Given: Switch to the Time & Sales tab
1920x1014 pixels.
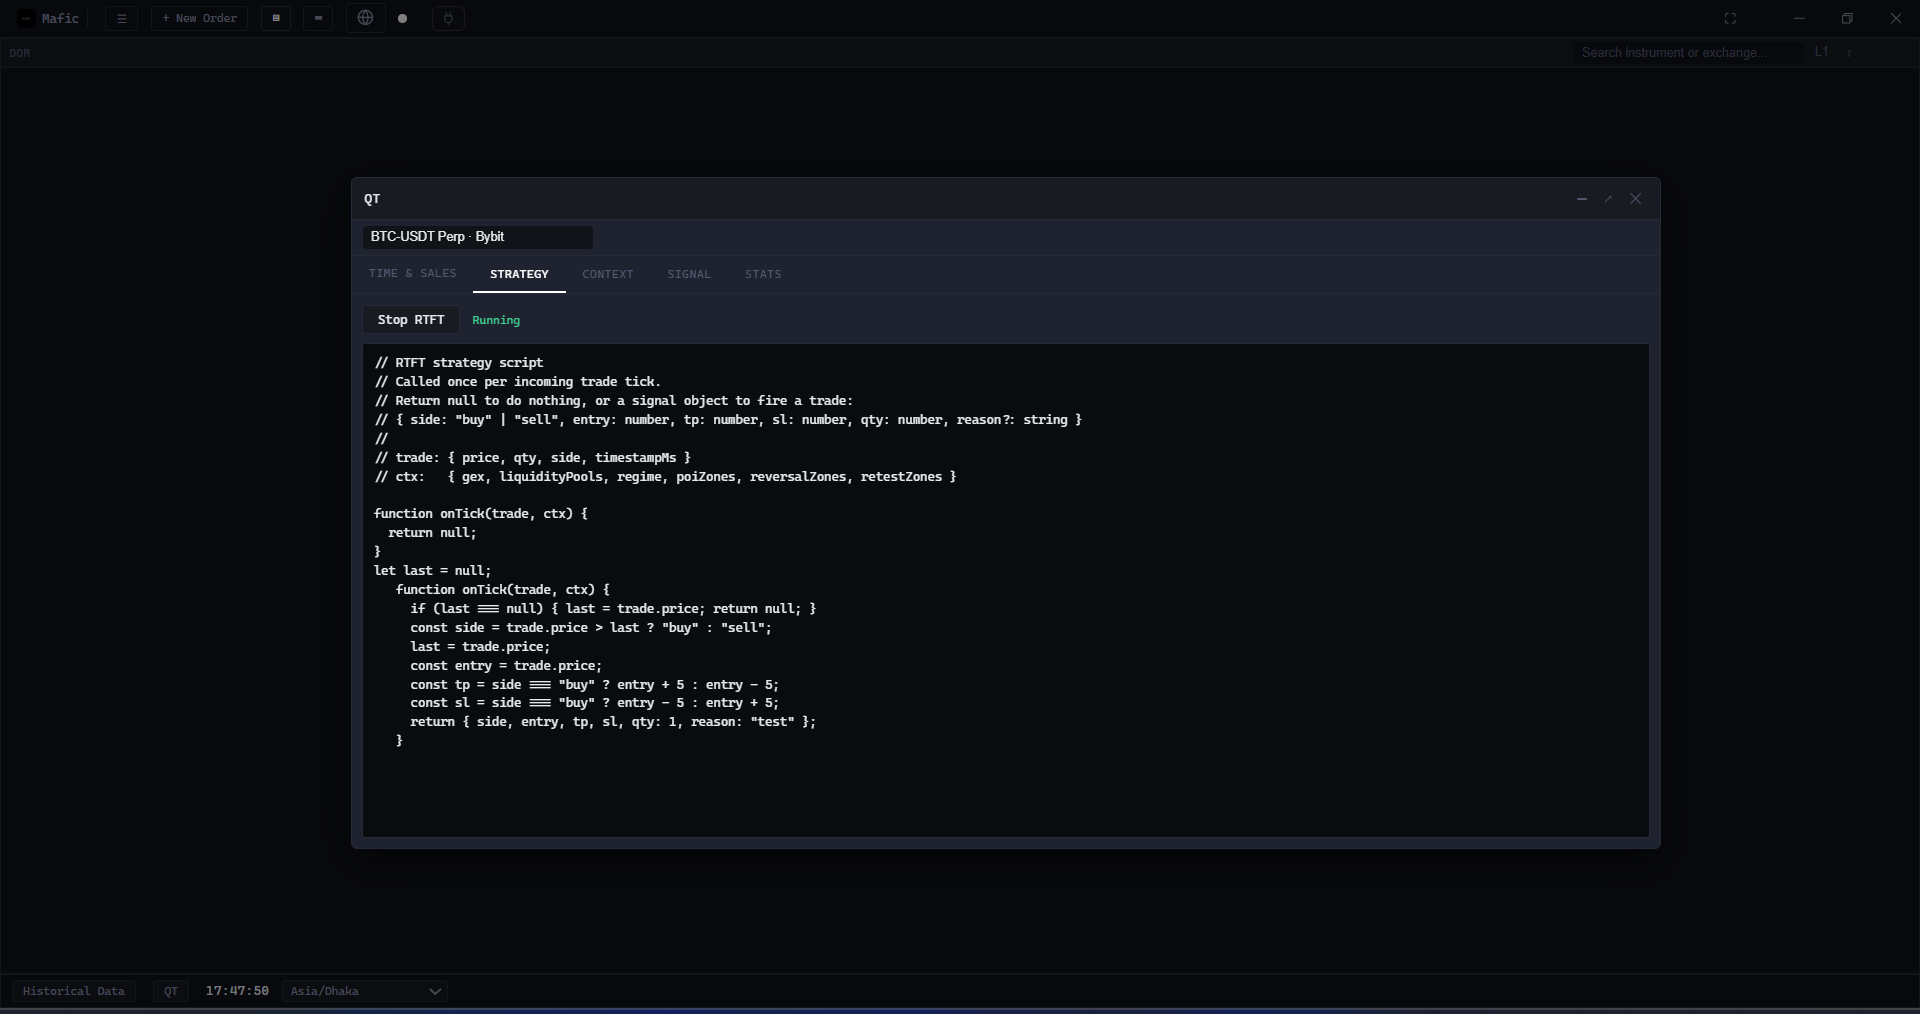Looking at the screenshot, I should pos(412,274).
